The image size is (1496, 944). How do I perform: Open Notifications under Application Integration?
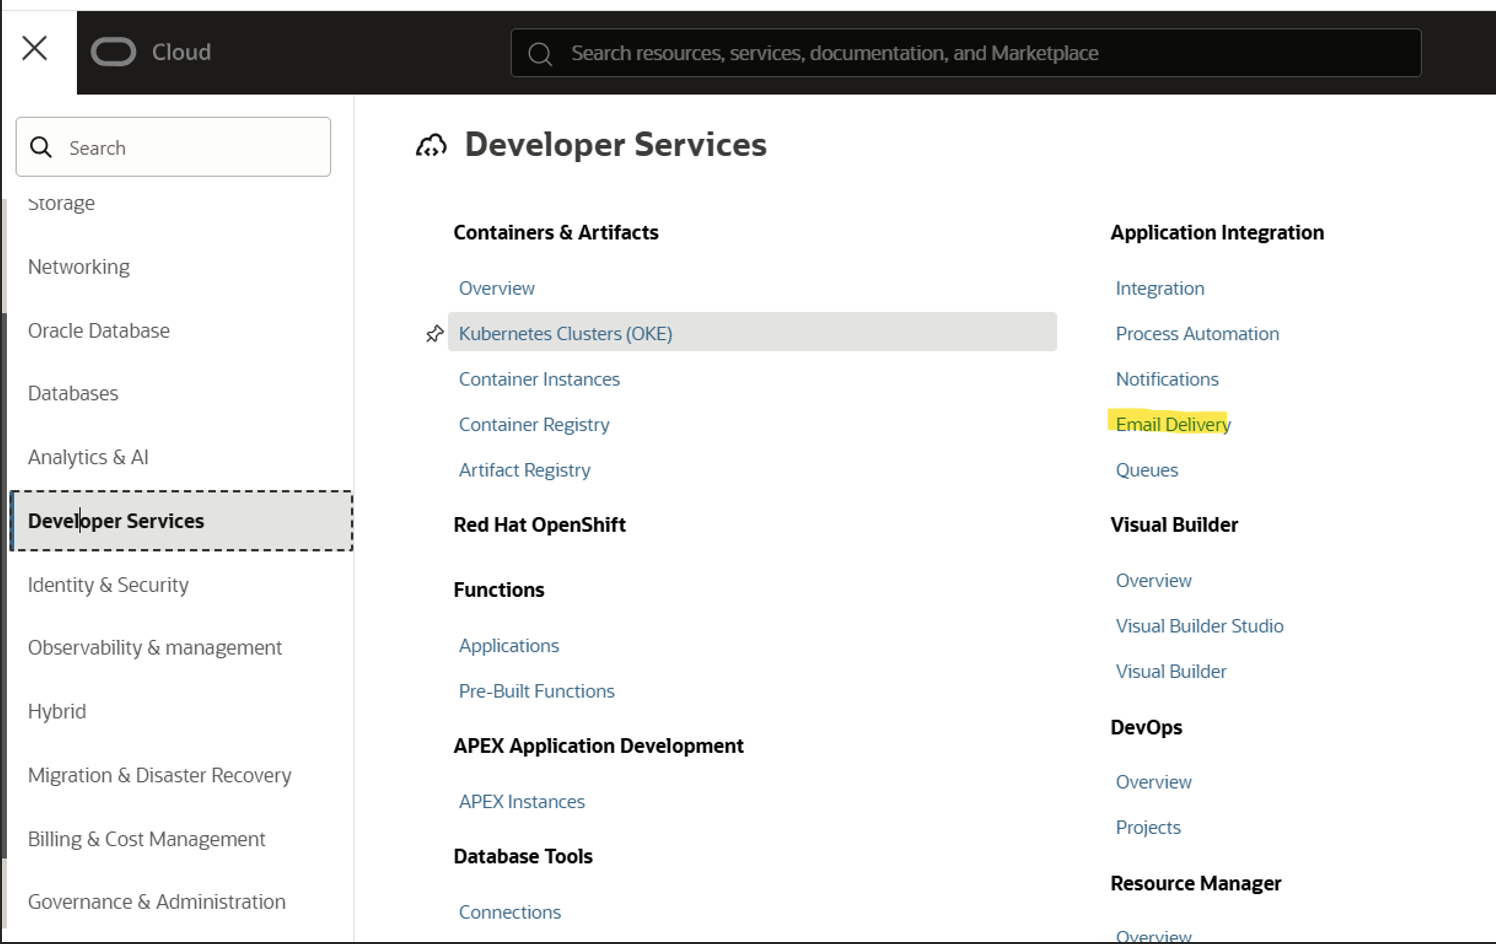coord(1167,379)
